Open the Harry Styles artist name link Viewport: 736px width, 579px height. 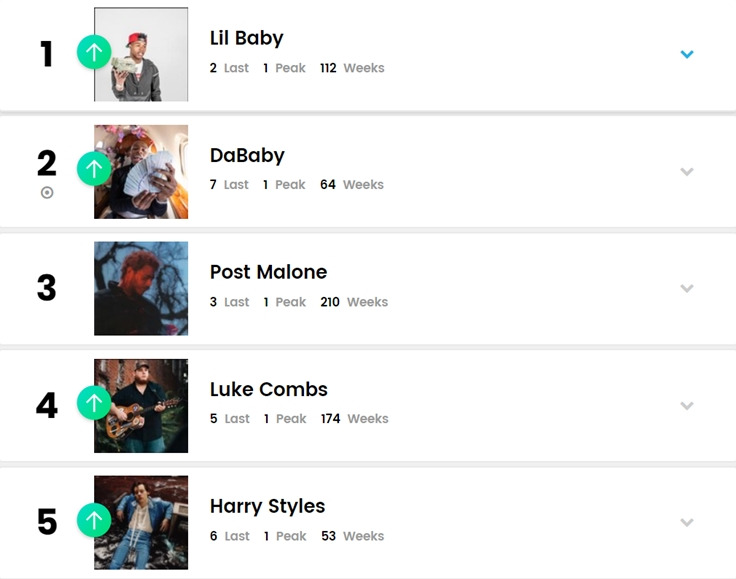coord(267,507)
